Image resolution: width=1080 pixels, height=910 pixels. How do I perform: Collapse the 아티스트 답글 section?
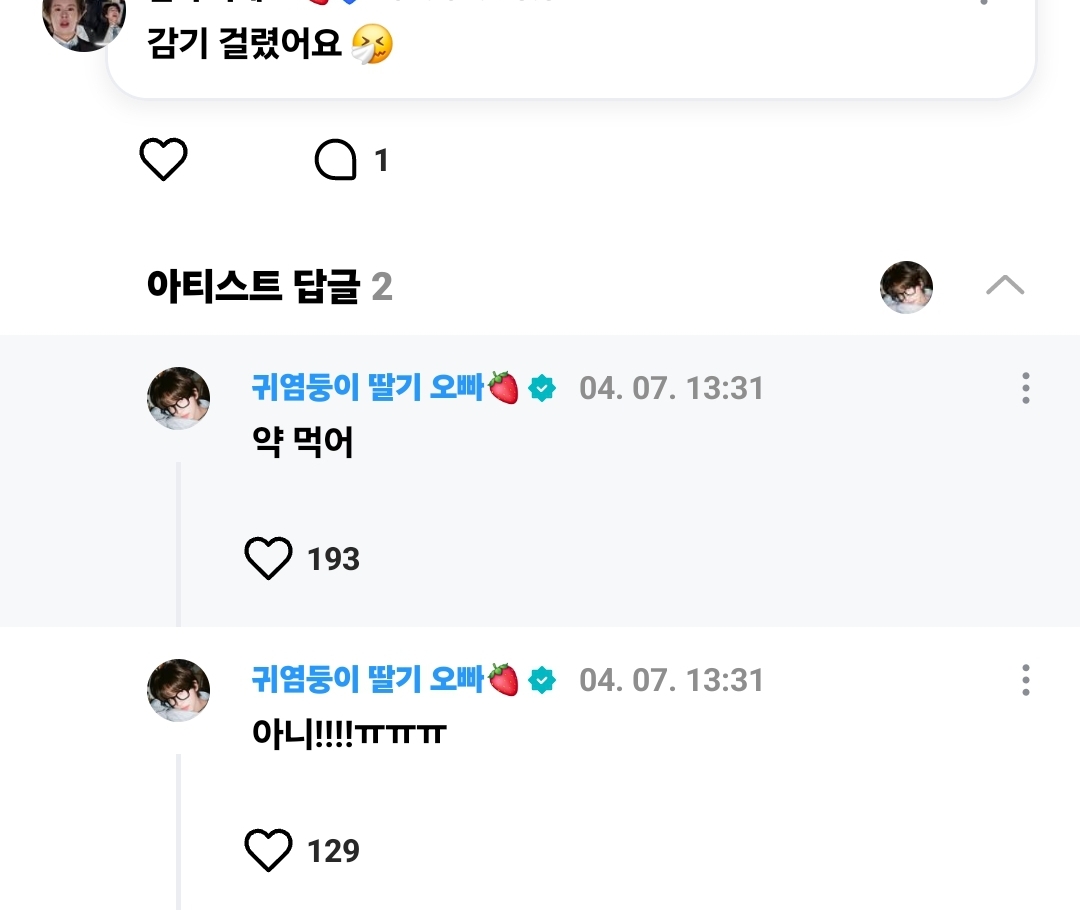point(1004,286)
